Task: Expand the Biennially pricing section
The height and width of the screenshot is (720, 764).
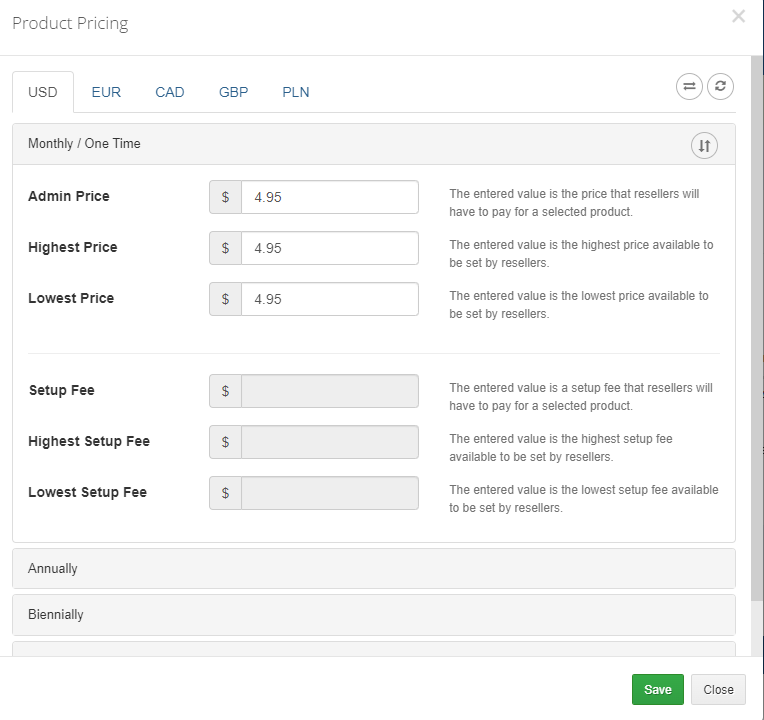Action: coord(374,615)
